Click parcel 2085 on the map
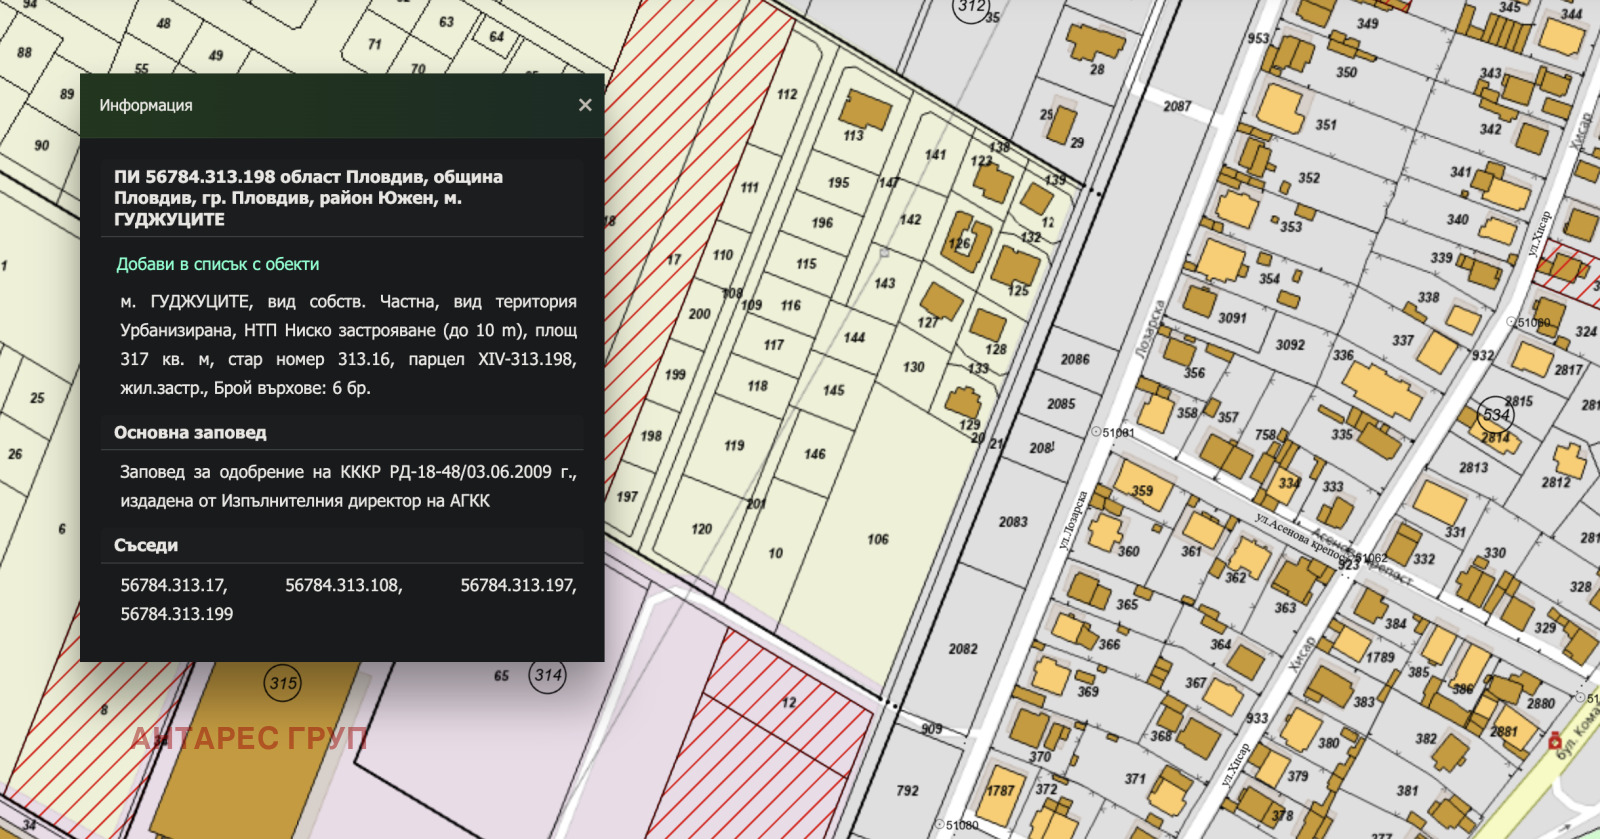Viewport: 1600px width, 839px height. point(1061,404)
